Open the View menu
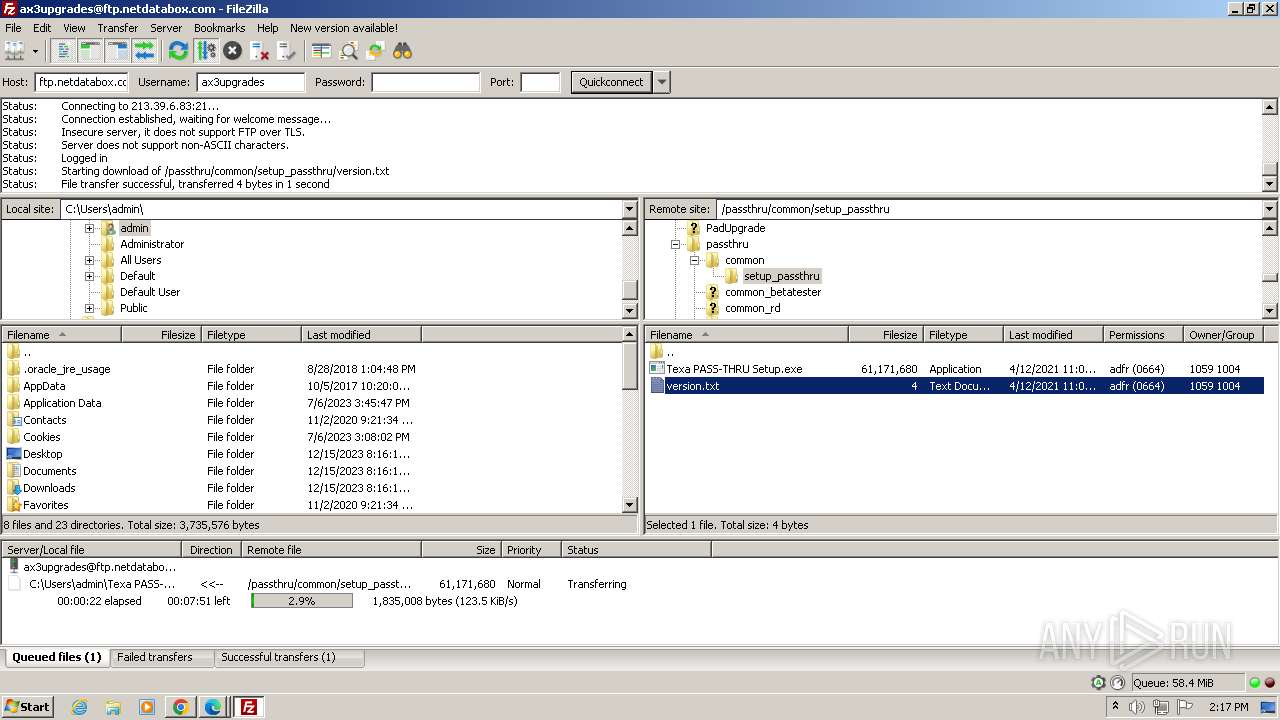 [x=74, y=28]
